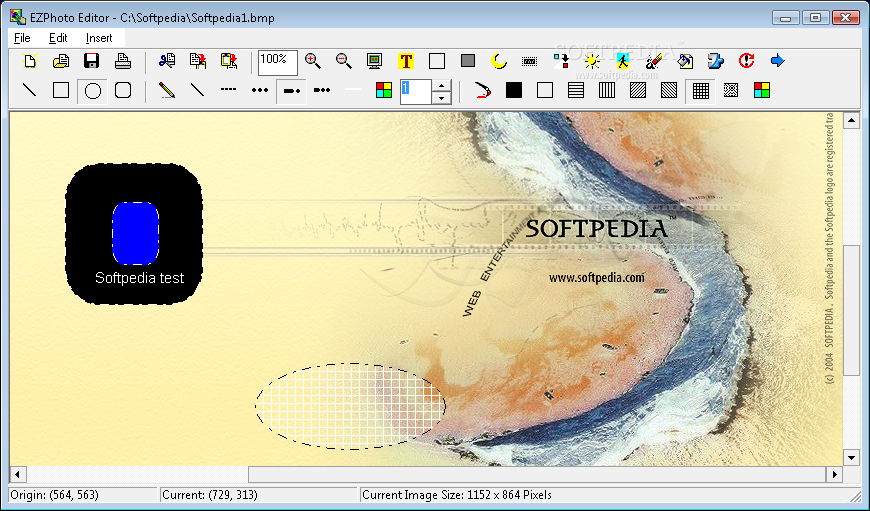
Task: Click the Cut scissors icon
Action: 166,61
